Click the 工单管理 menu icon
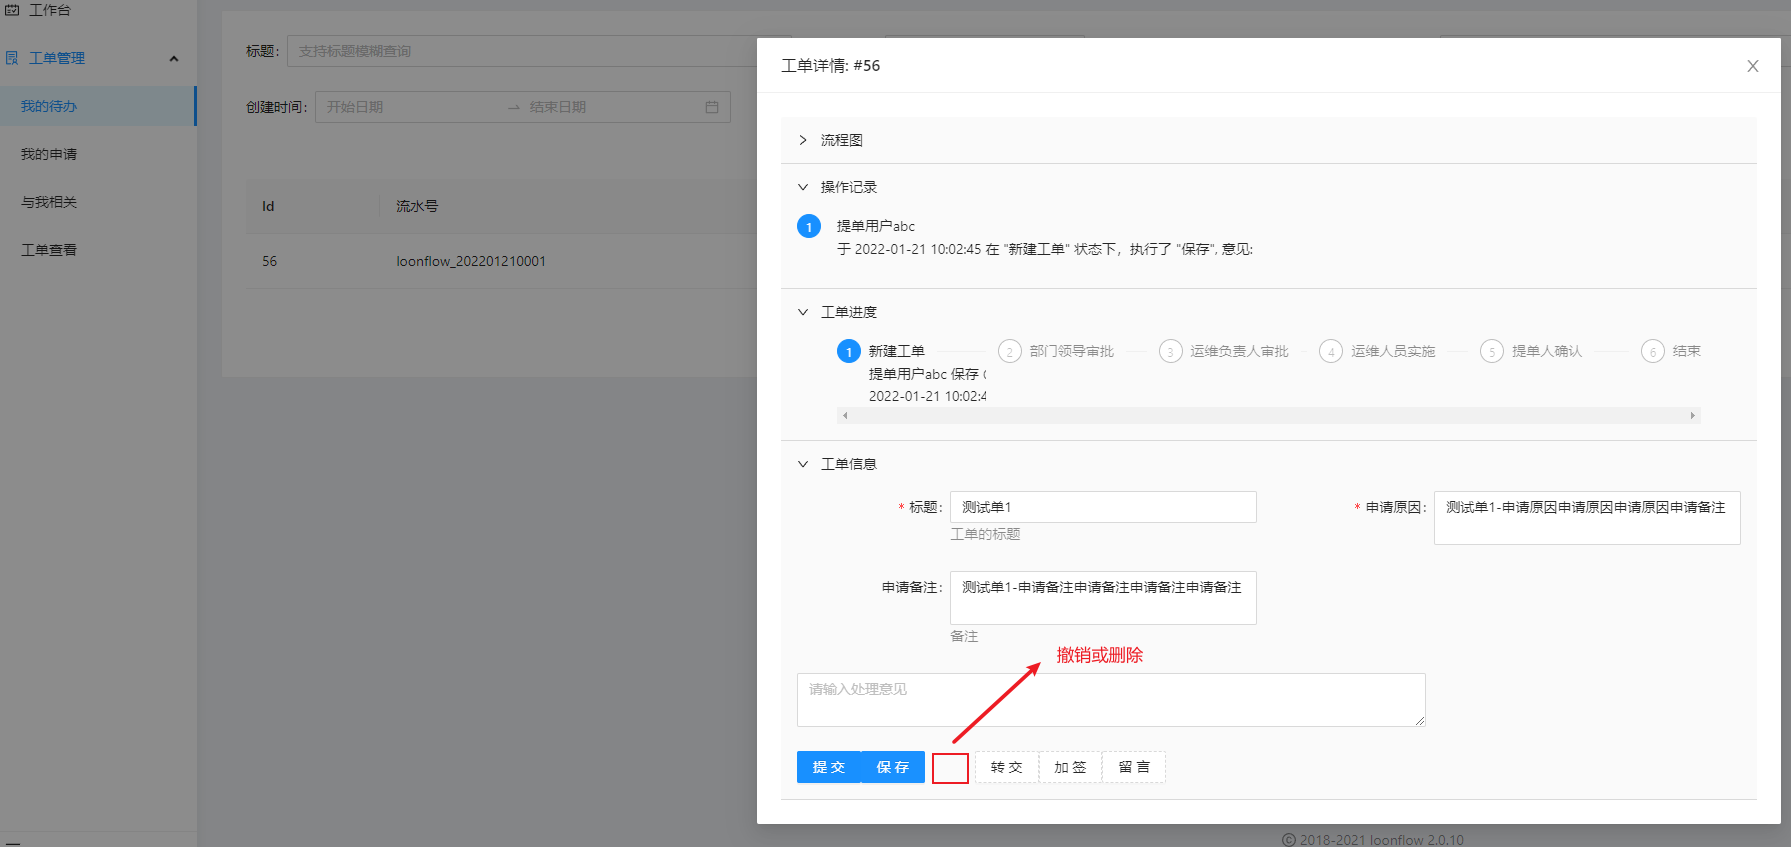 point(12,58)
